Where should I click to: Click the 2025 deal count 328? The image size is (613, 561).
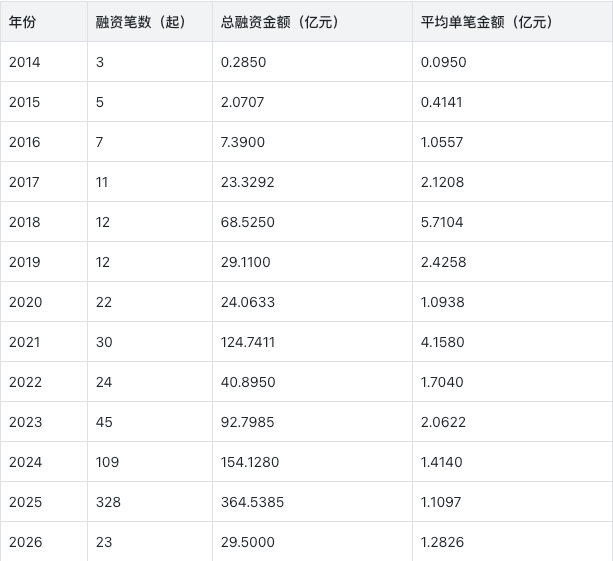tap(108, 502)
